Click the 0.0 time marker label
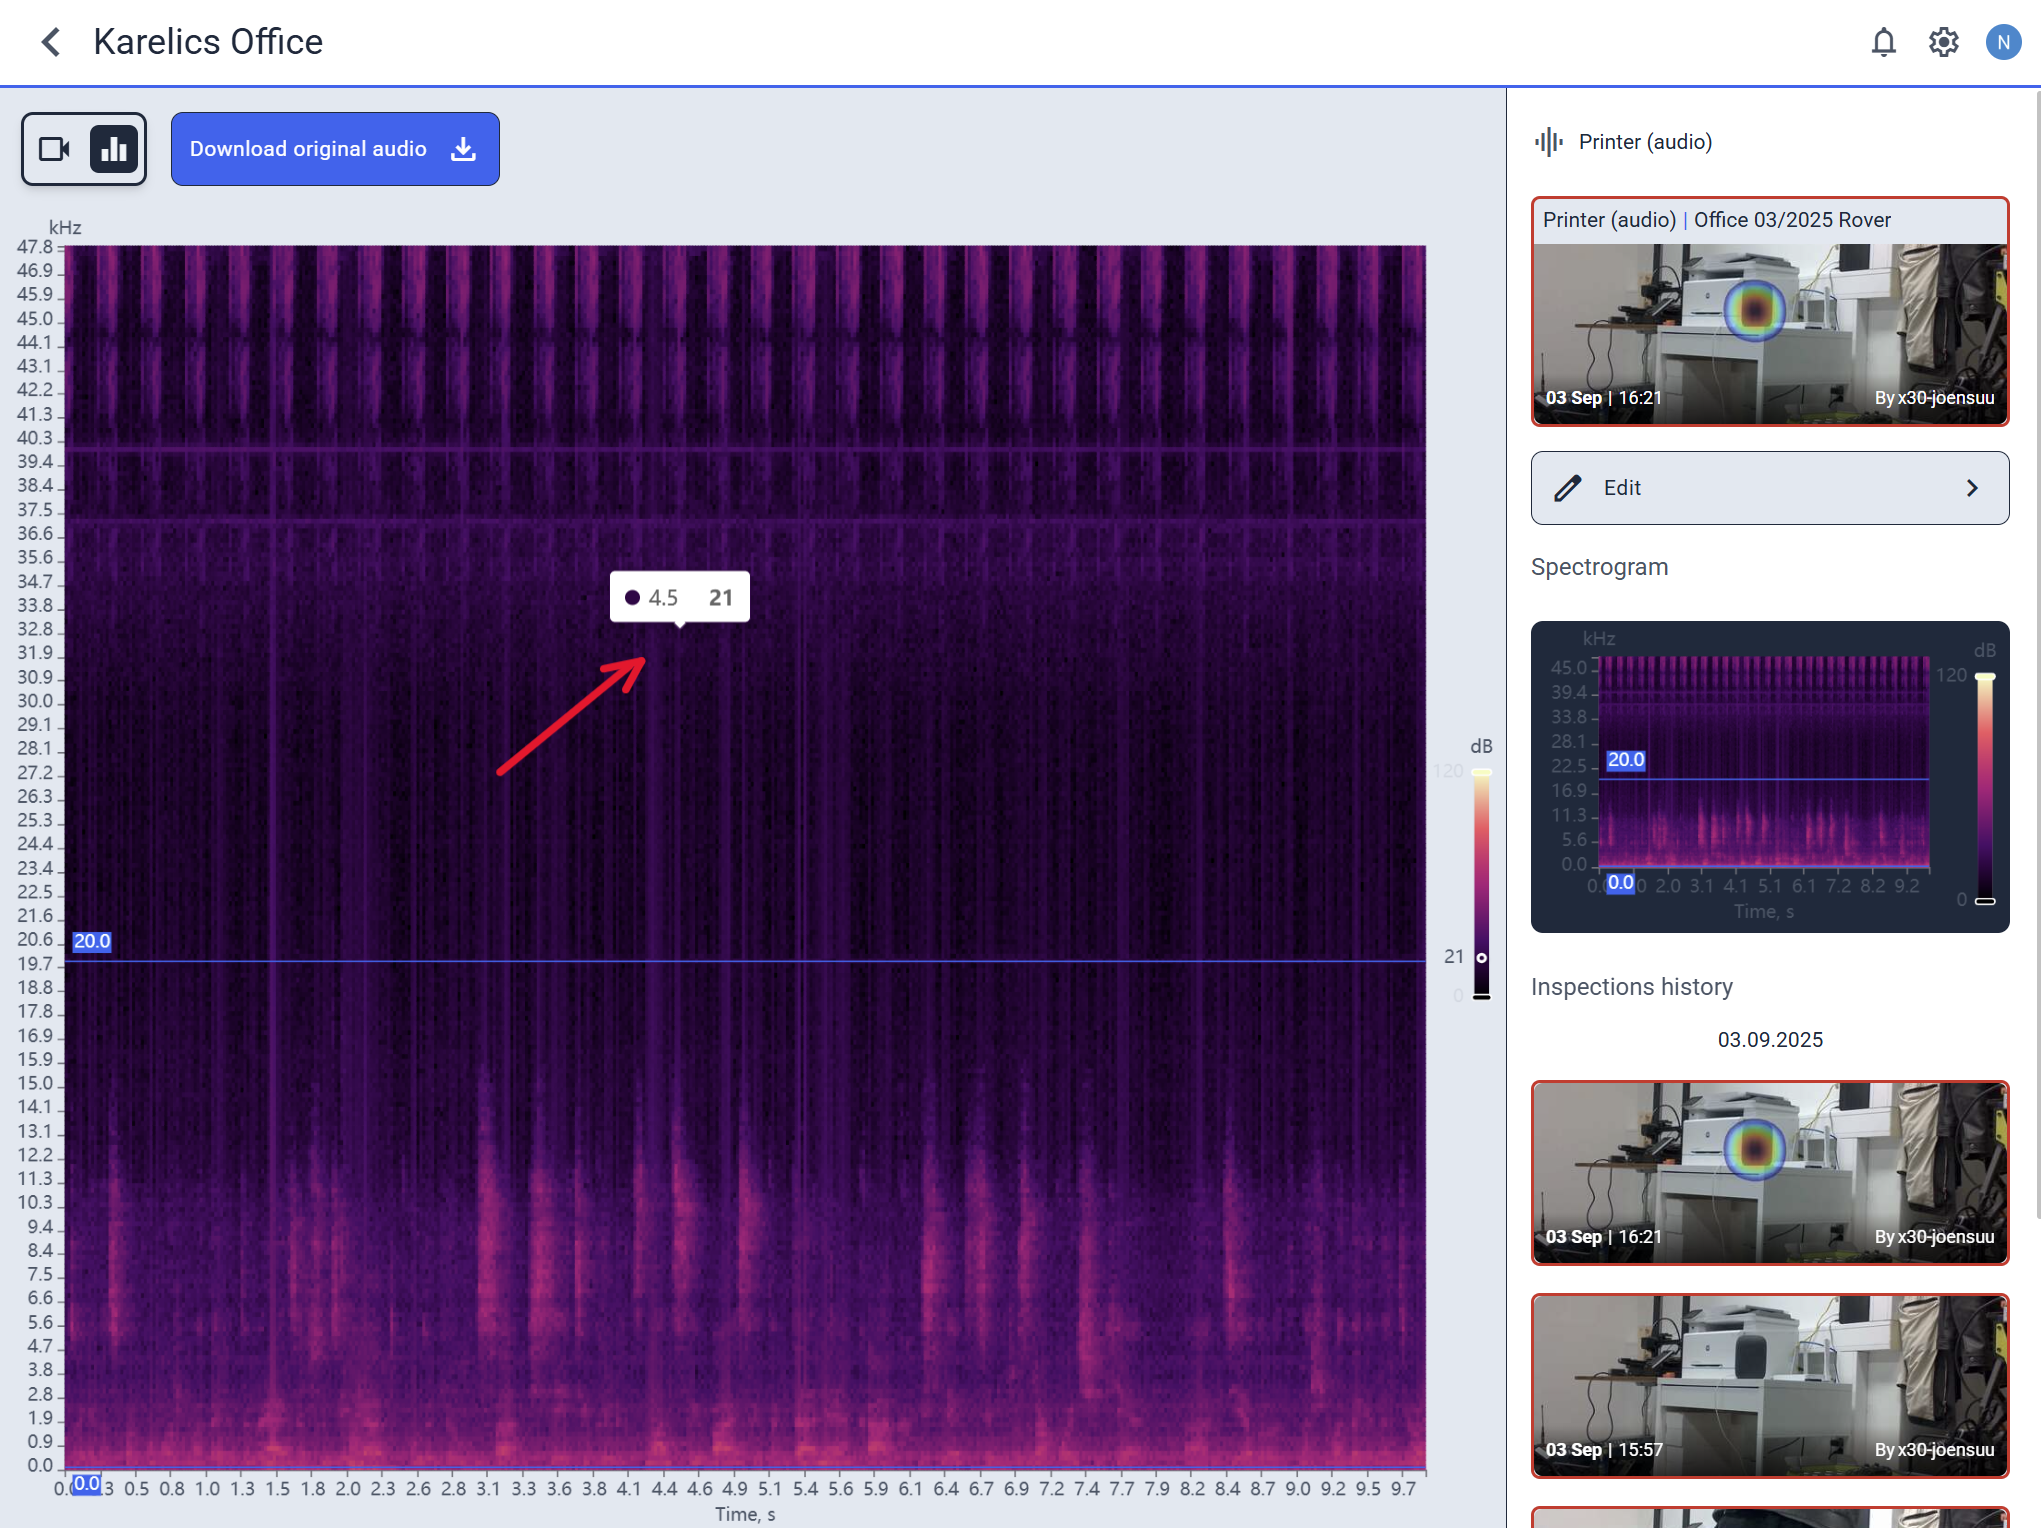 86,1483
